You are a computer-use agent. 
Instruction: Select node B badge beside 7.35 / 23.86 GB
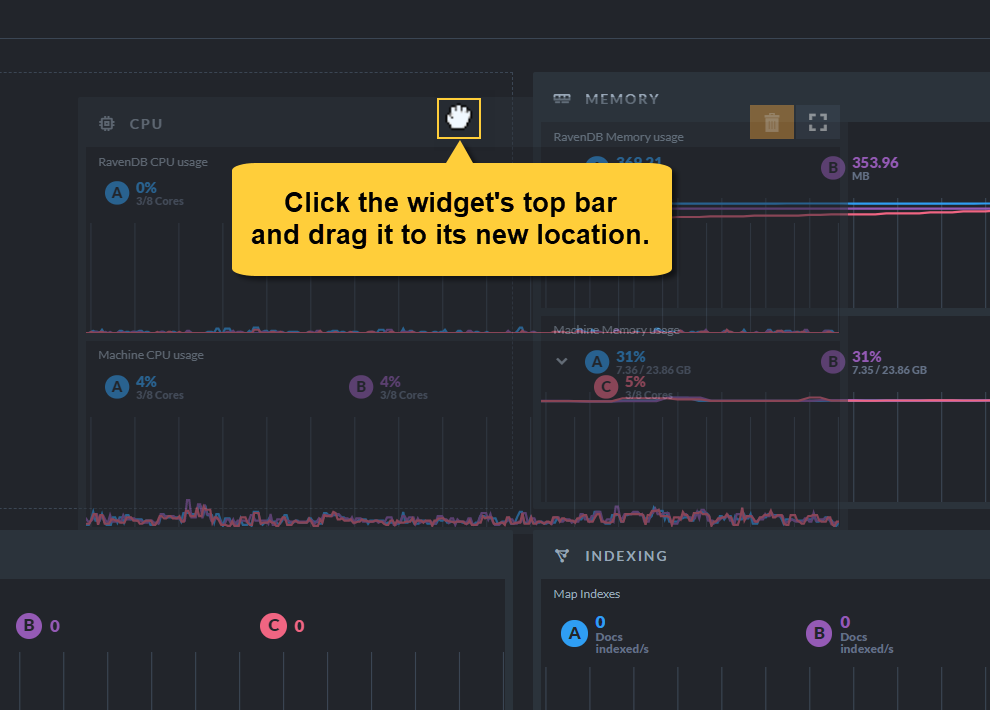[x=833, y=362]
